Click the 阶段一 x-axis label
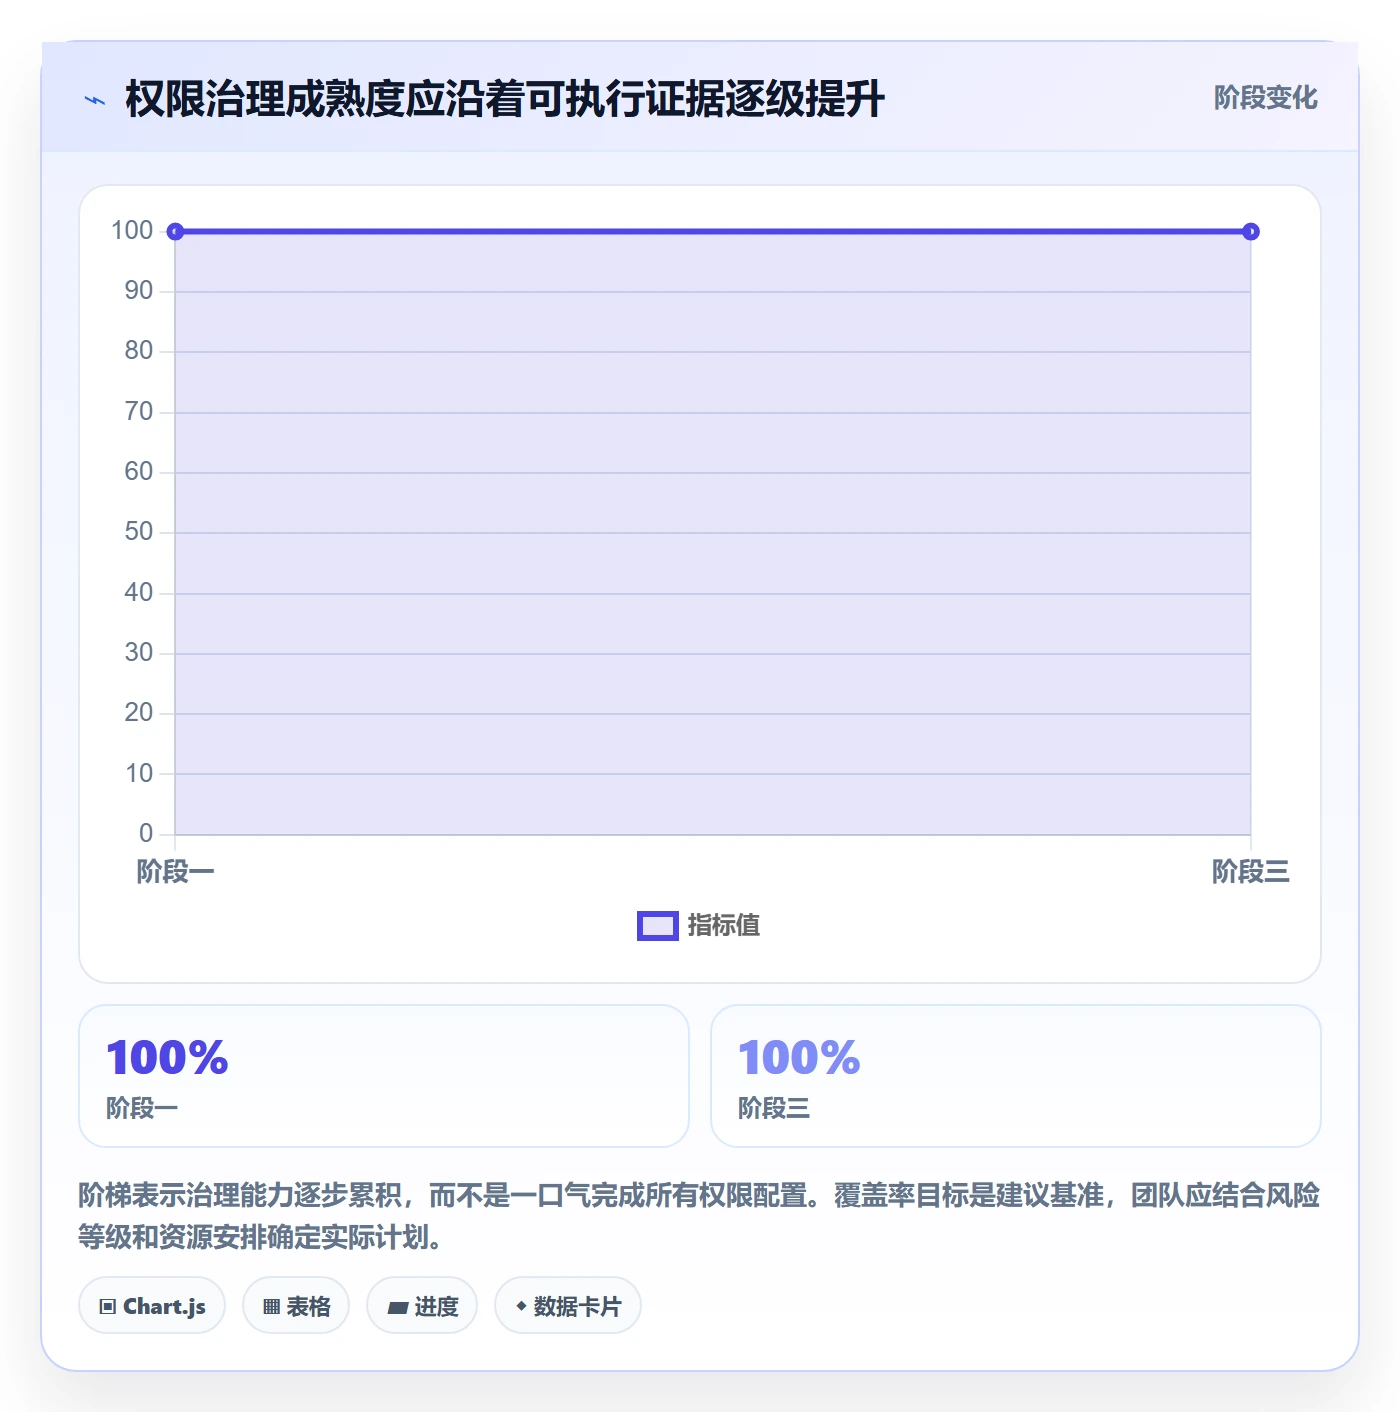This screenshot has height=1412, width=1400. [175, 872]
